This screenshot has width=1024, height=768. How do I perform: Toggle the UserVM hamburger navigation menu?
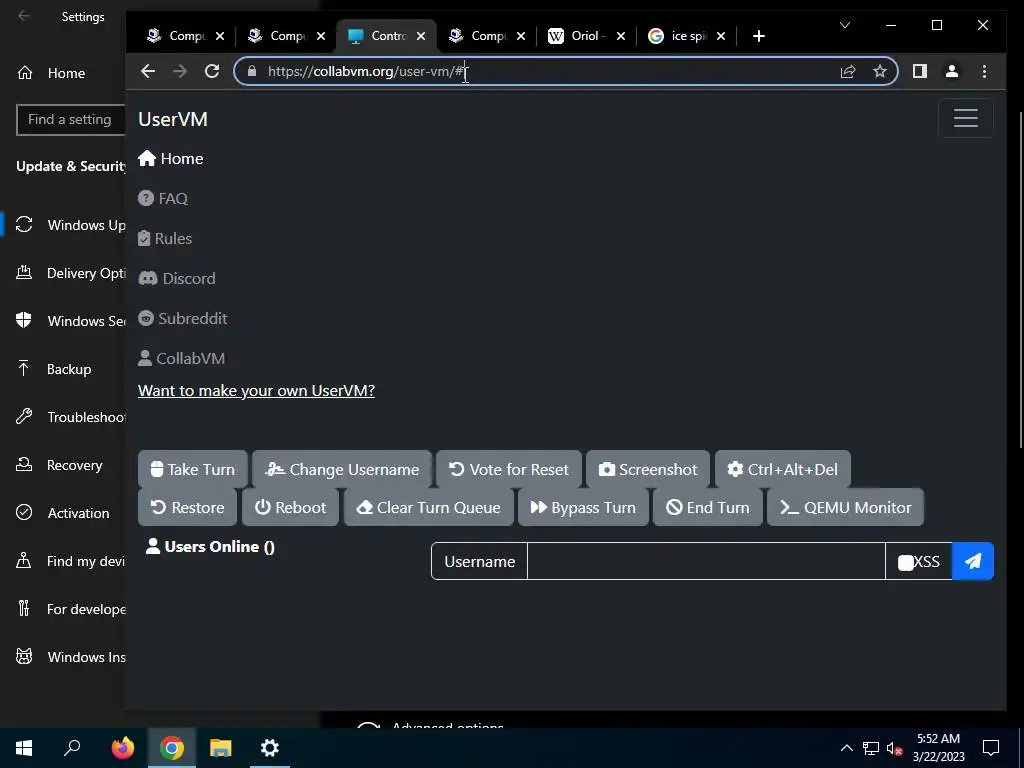tap(965, 118)
